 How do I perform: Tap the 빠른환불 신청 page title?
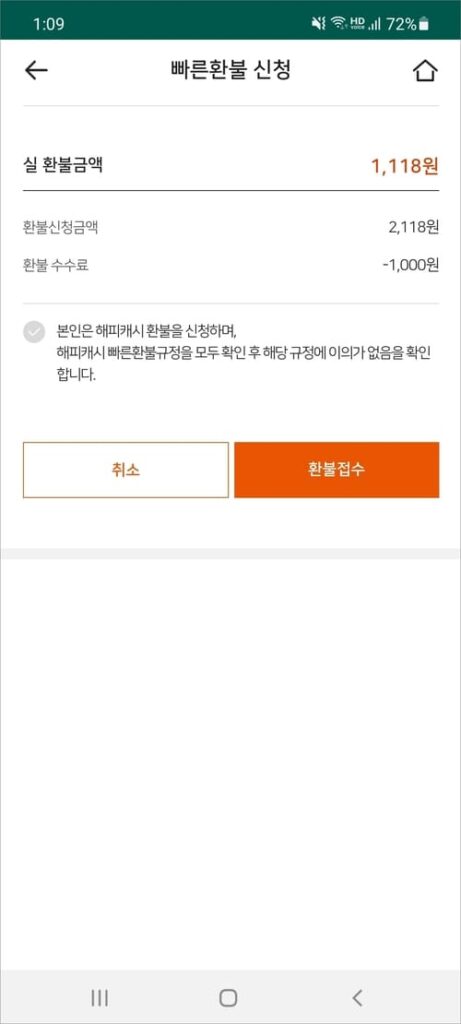(230, 71)
